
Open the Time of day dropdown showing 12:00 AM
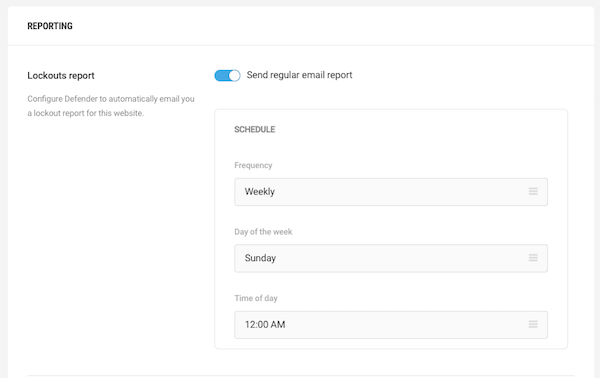[x=391, y=325]
